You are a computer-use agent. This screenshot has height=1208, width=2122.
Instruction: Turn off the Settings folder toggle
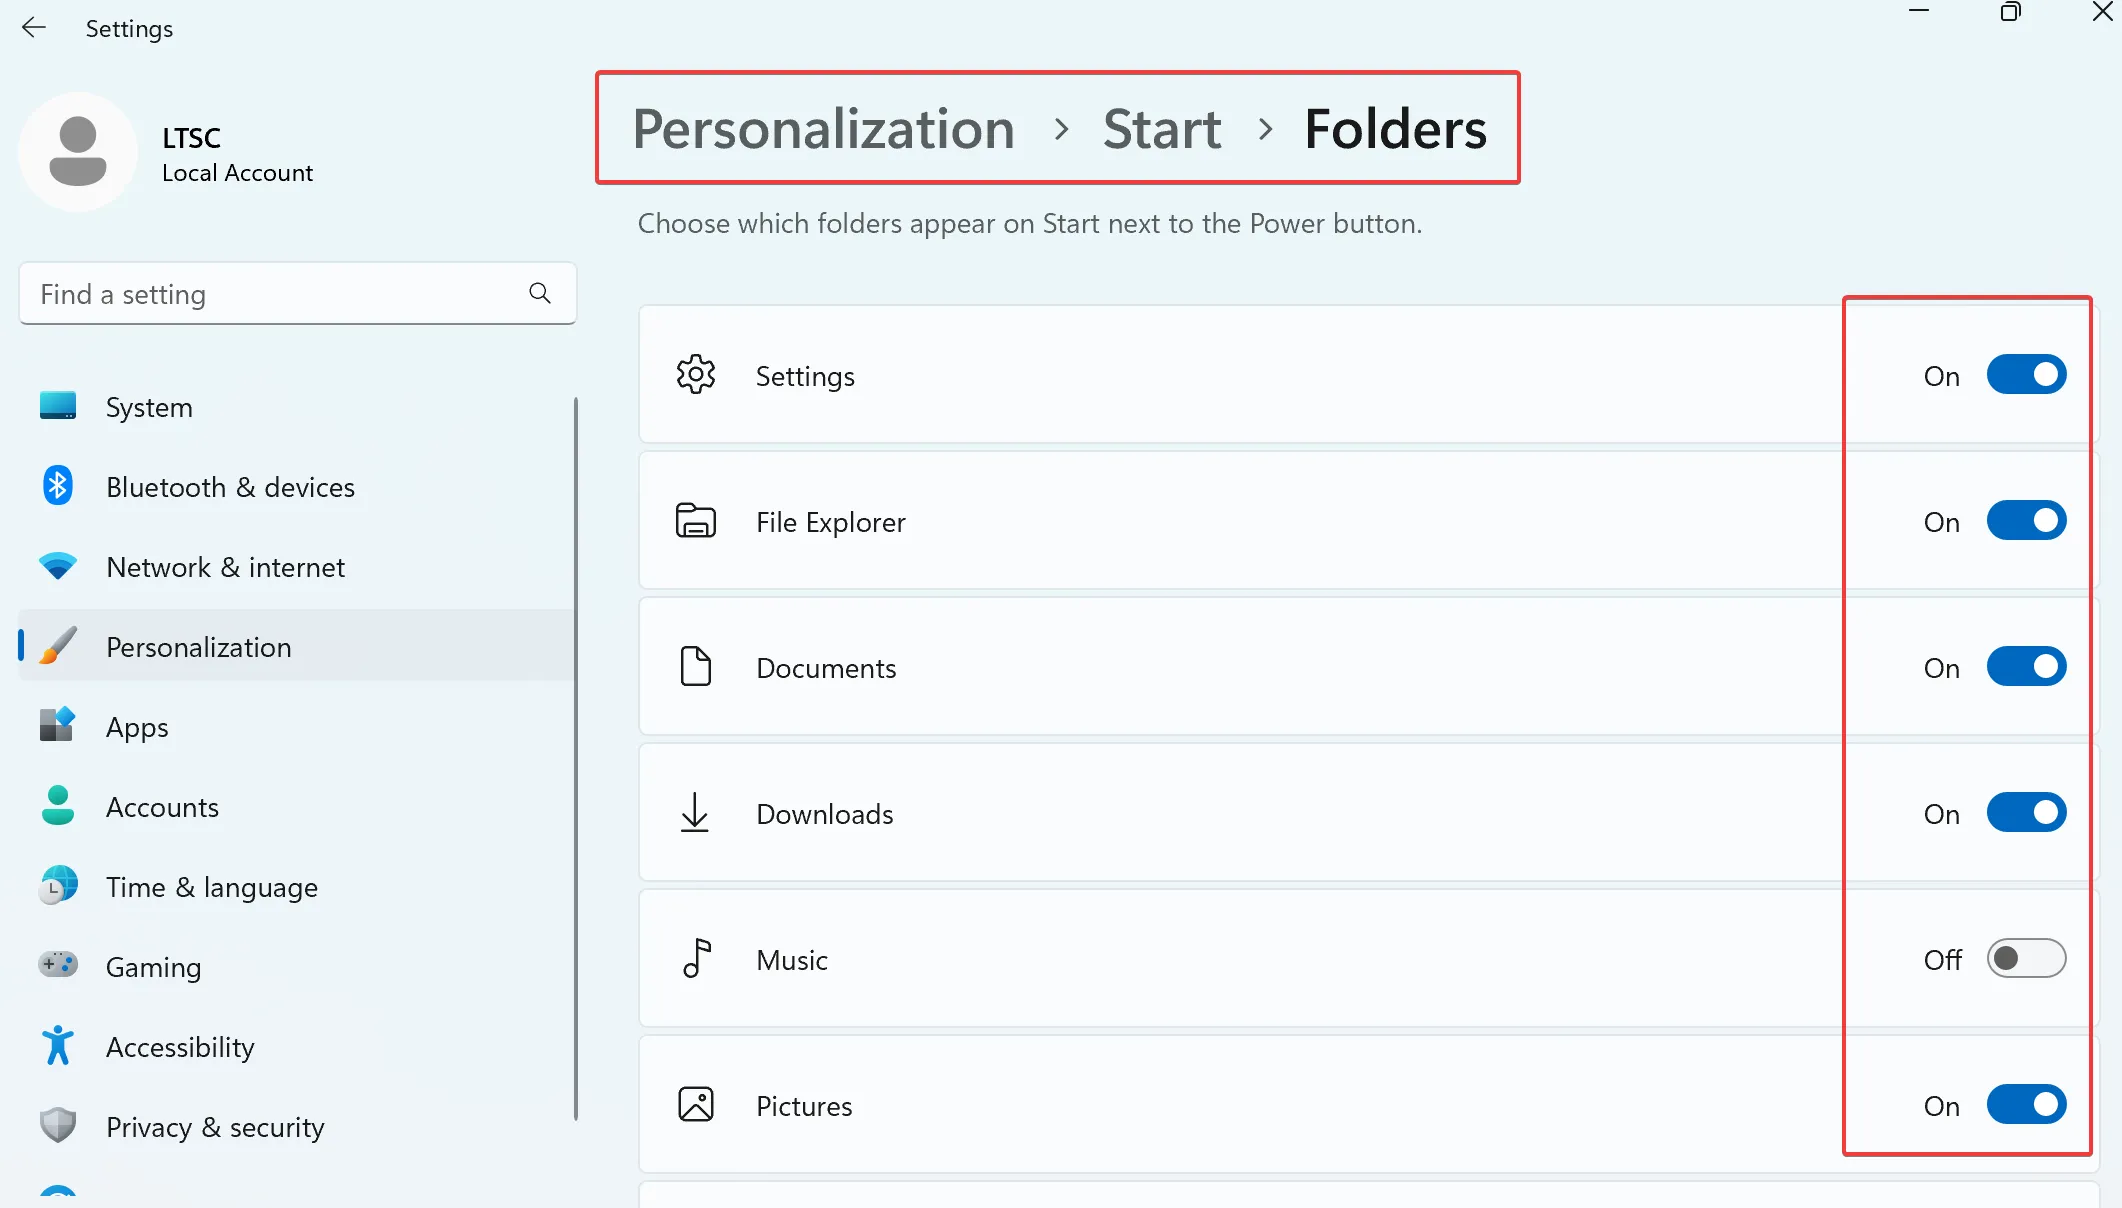coord(2026,375)
